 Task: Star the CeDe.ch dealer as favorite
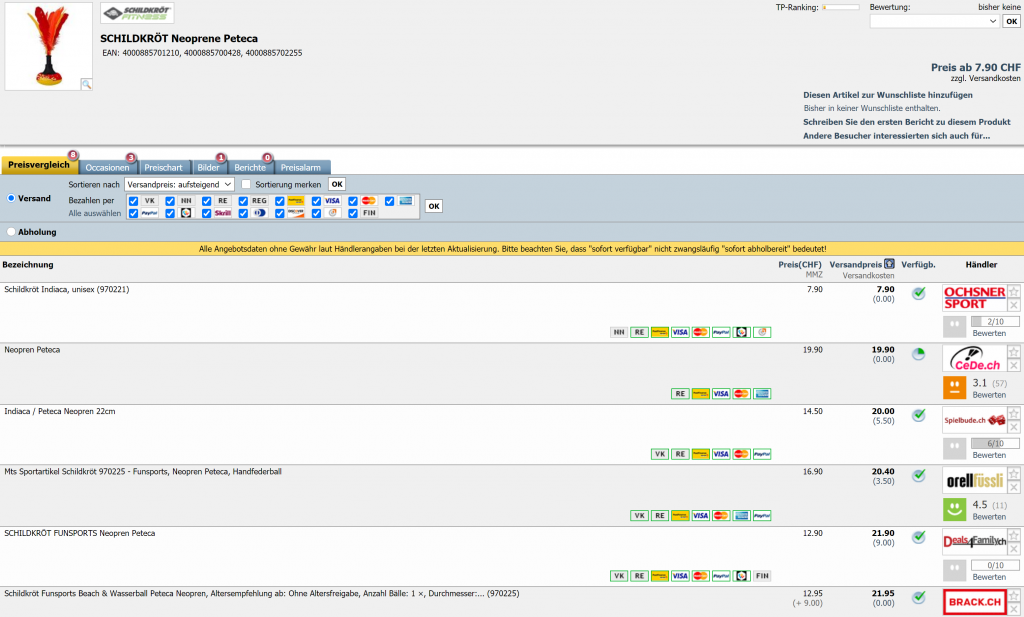(x=1013, y=352)
